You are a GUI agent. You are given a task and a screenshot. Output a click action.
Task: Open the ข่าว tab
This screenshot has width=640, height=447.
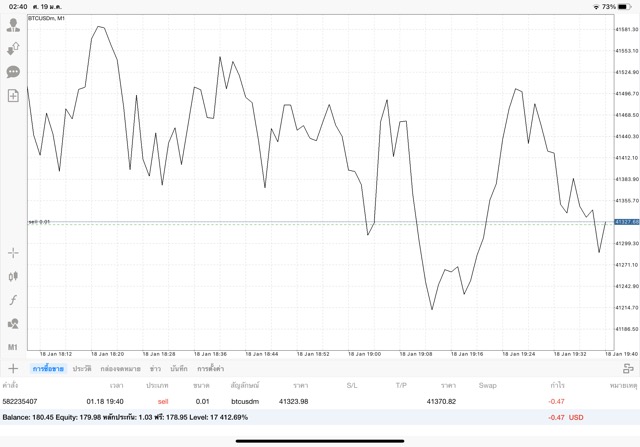[155, 369]
